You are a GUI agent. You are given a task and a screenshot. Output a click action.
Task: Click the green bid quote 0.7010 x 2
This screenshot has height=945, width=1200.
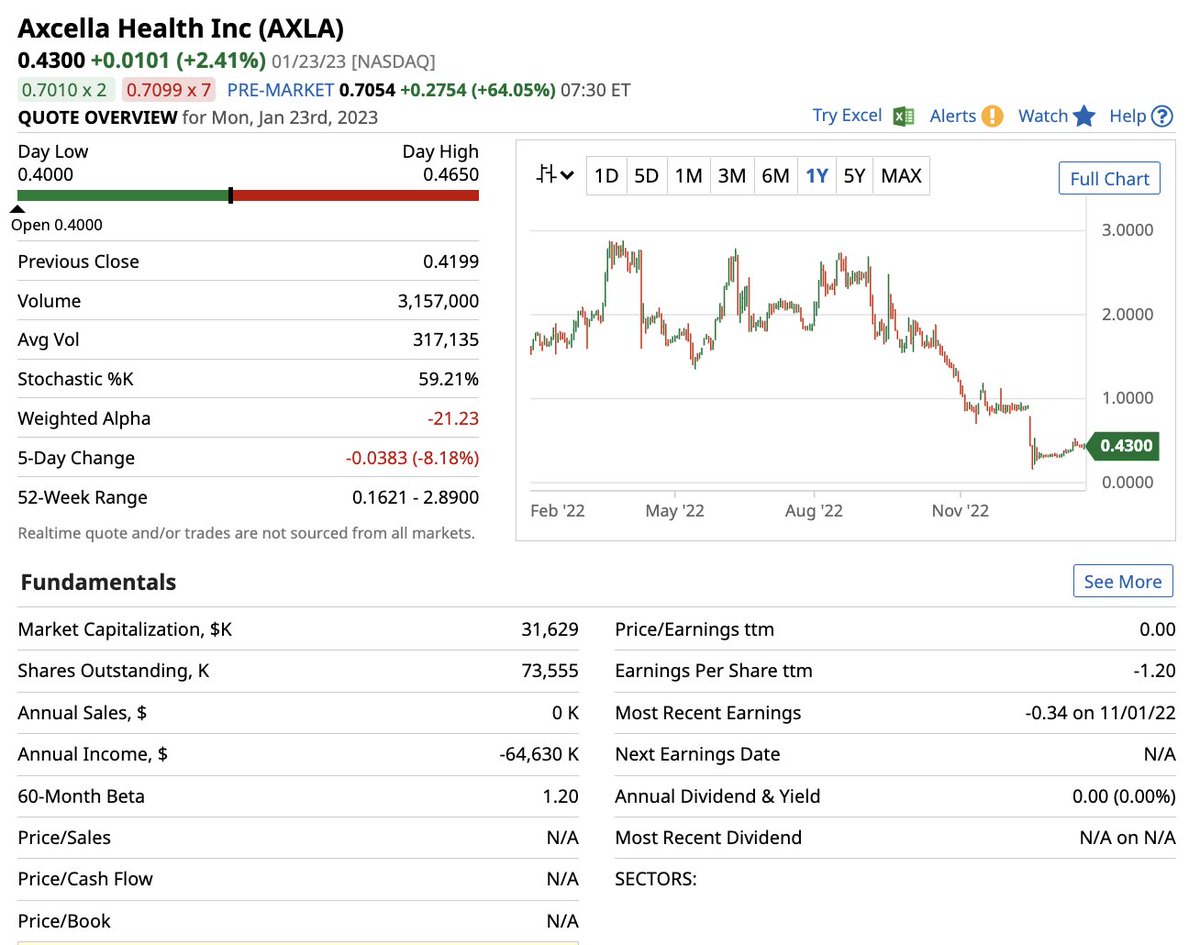tap(65, 90)
